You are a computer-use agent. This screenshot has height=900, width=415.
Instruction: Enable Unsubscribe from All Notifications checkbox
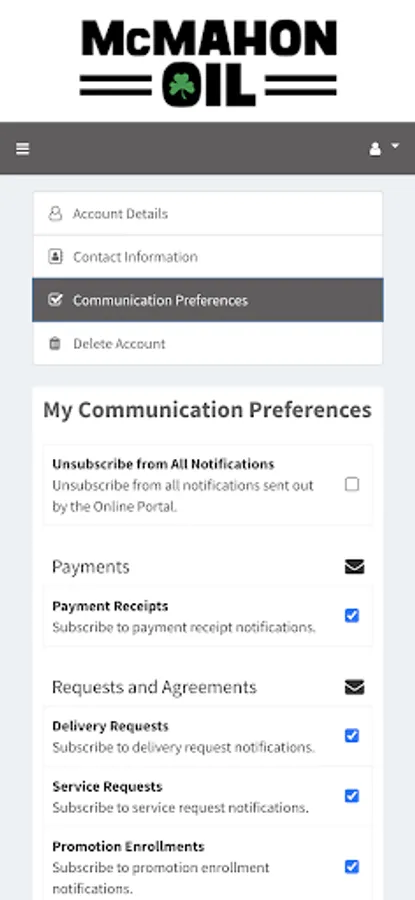click(x=352, y=484)
